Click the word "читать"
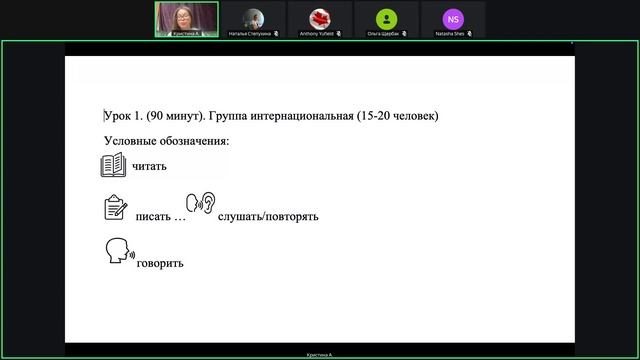 (149, 167)
